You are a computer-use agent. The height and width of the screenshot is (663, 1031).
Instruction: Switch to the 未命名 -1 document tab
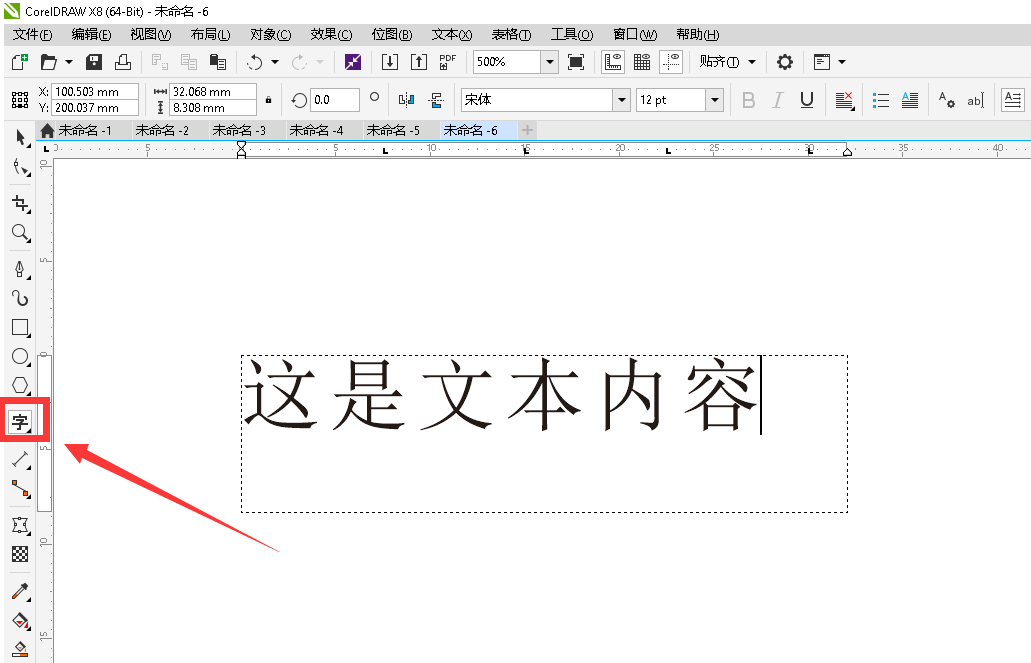[x=85, y=130]
